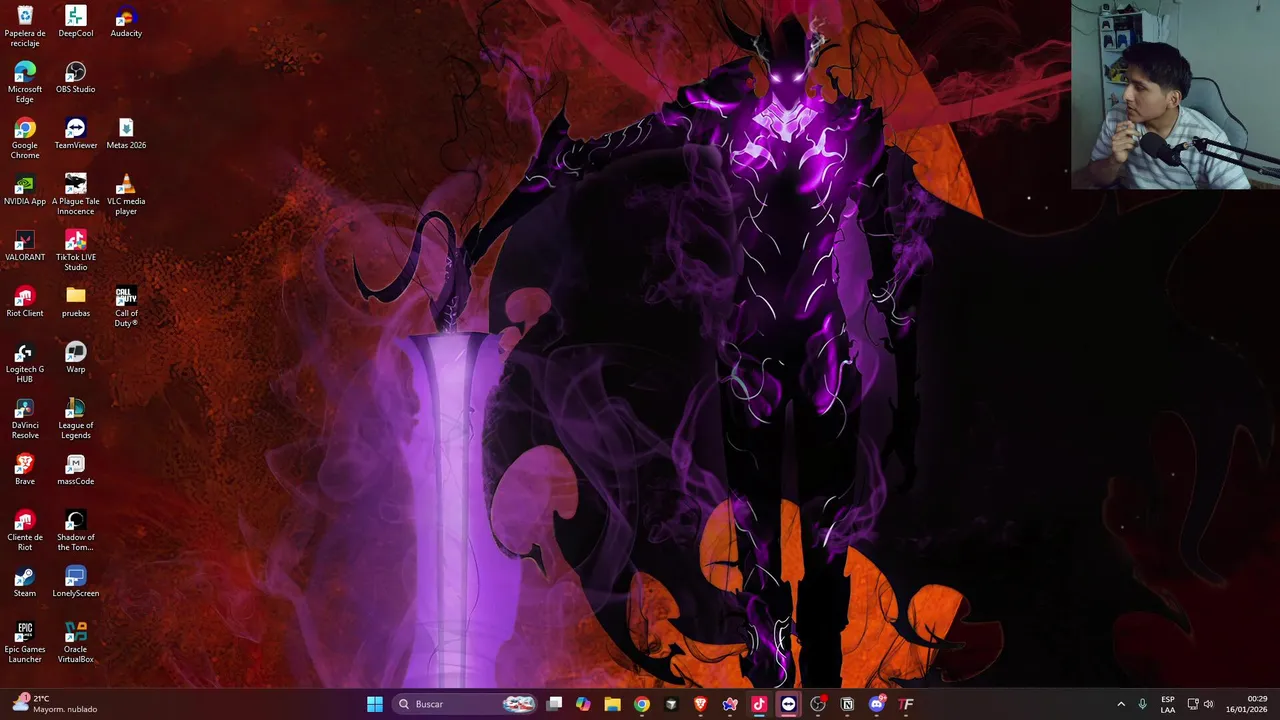The image size is (1280, 720).
Task: Select the Metas 2026 file icon
Action: pos(126,134)
